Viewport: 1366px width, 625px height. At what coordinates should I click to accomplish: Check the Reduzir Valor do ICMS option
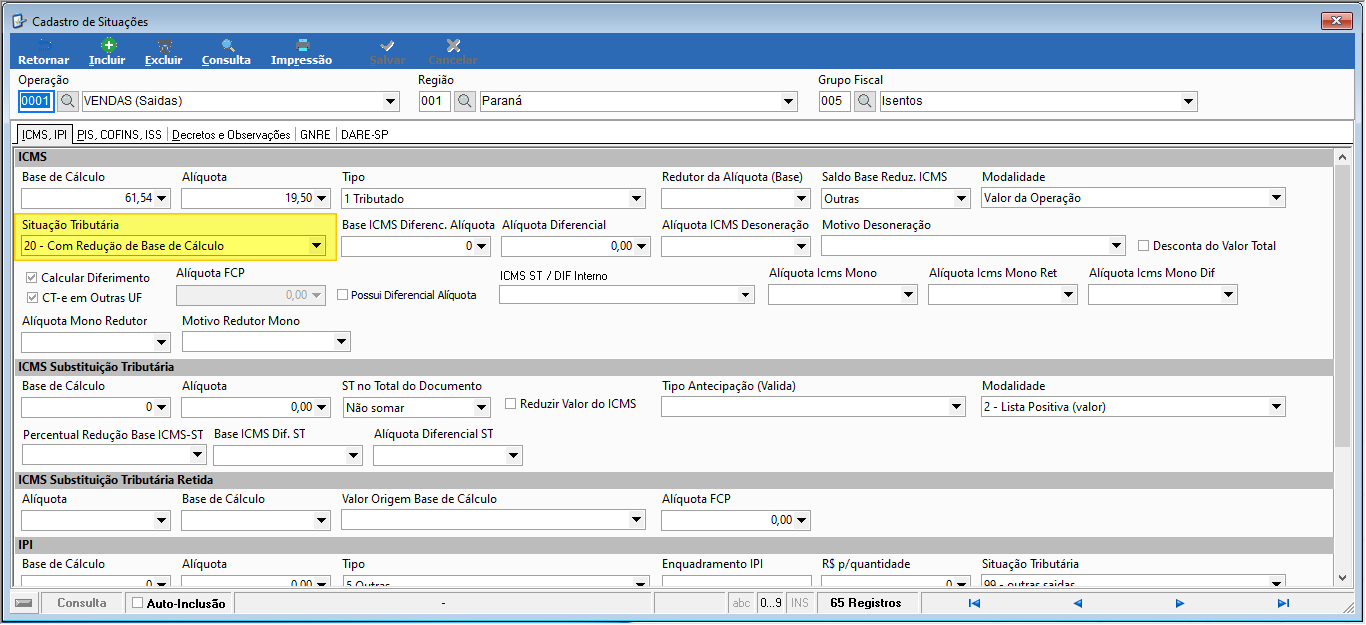[x=511, y=404]
